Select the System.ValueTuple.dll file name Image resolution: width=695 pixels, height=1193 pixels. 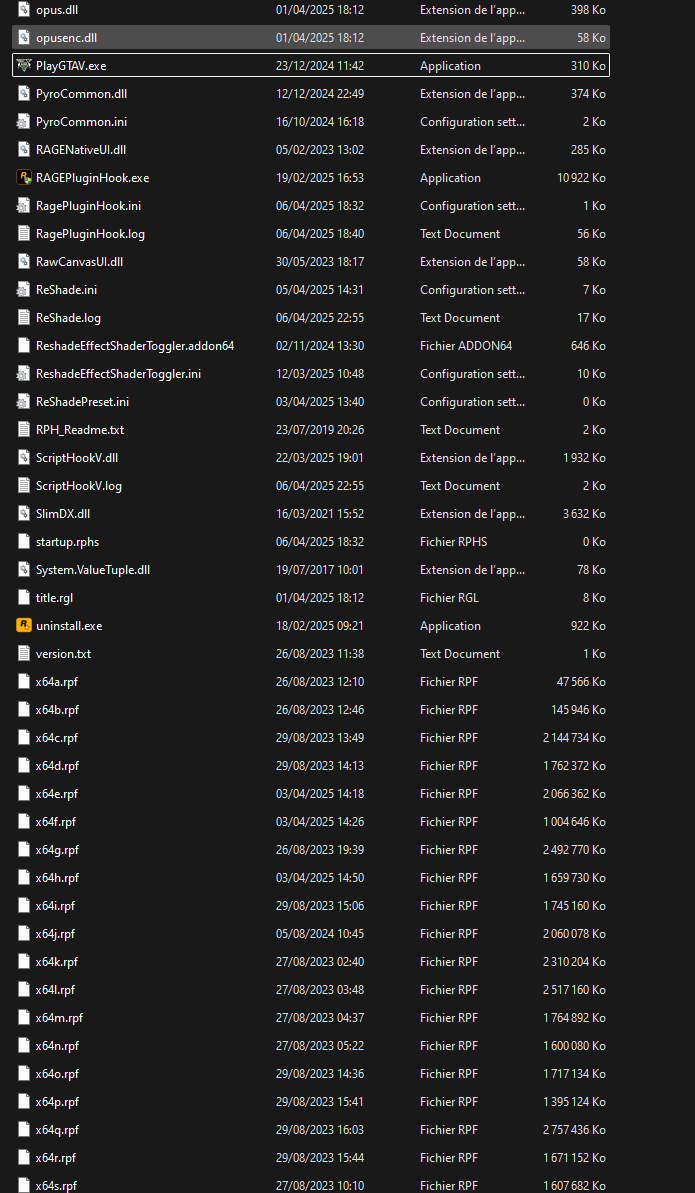click(93, 570)
